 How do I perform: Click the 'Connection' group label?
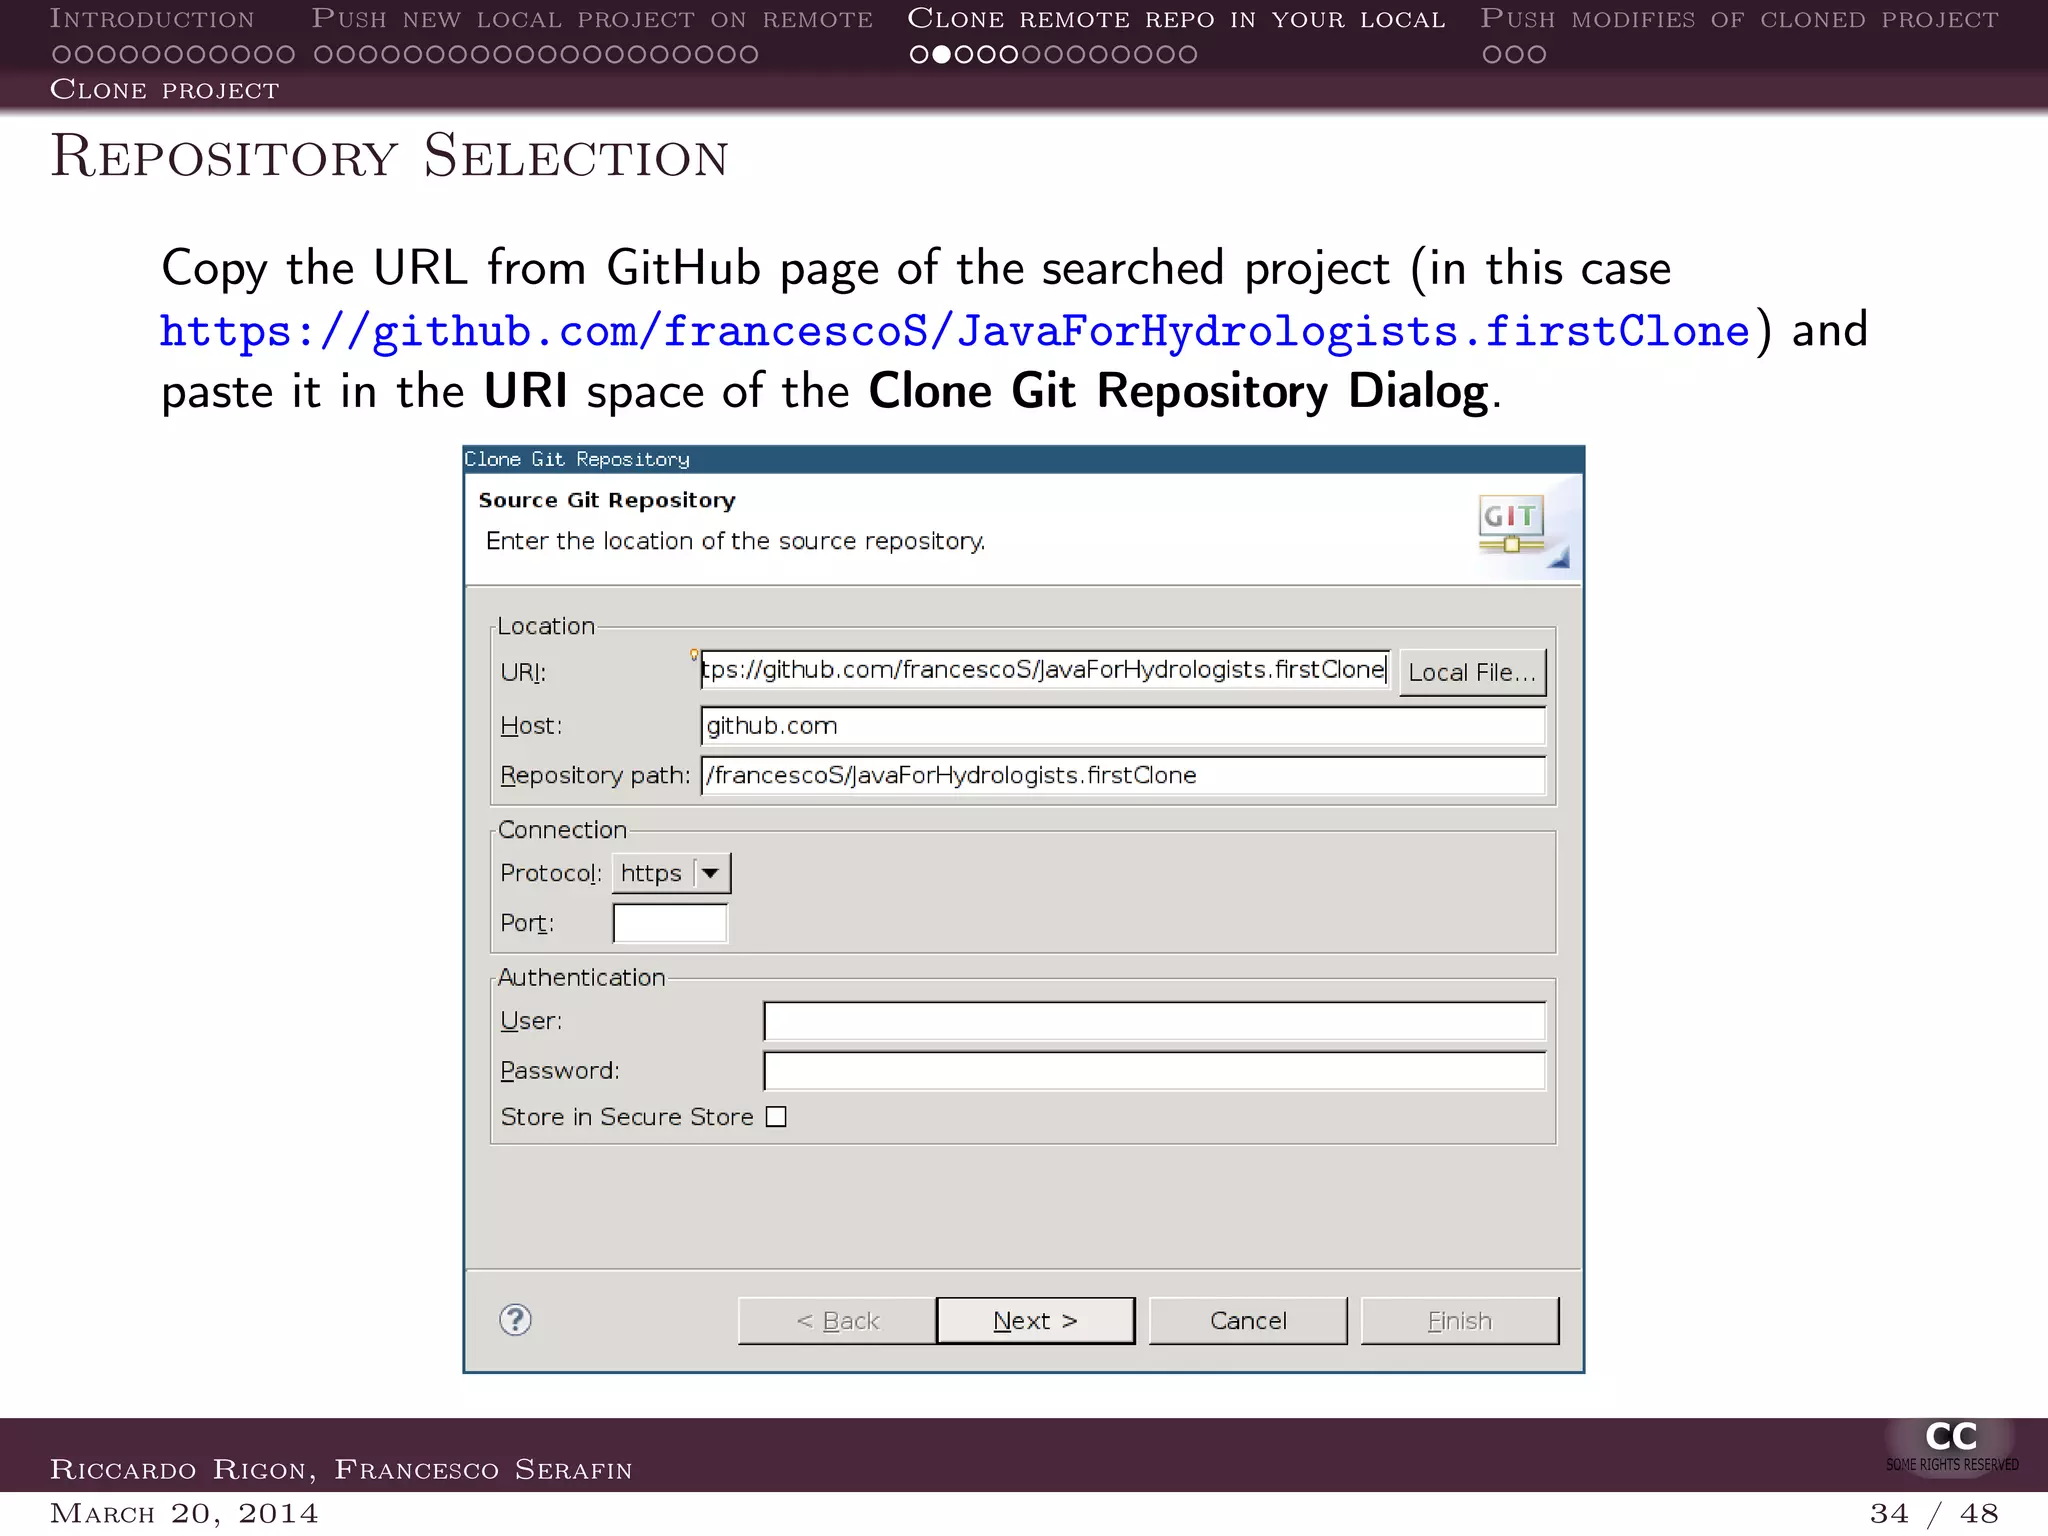click(x=562, y=830)
